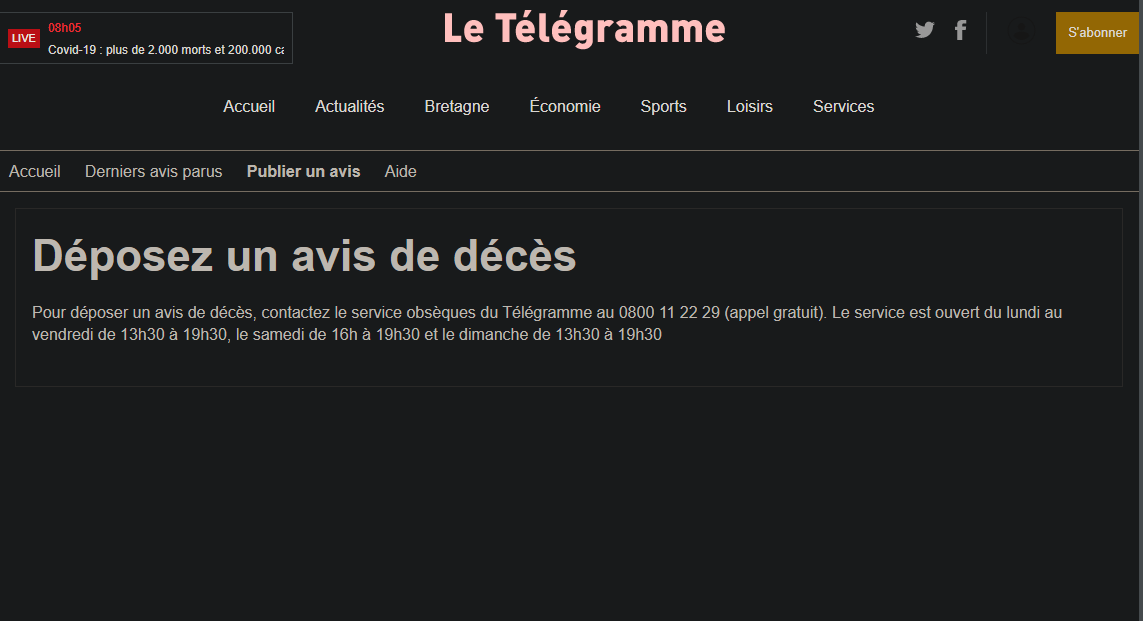This screenshot has width=1143, height=621.
Task: Open the user account profile icon
Action: tap(1021, 31)
